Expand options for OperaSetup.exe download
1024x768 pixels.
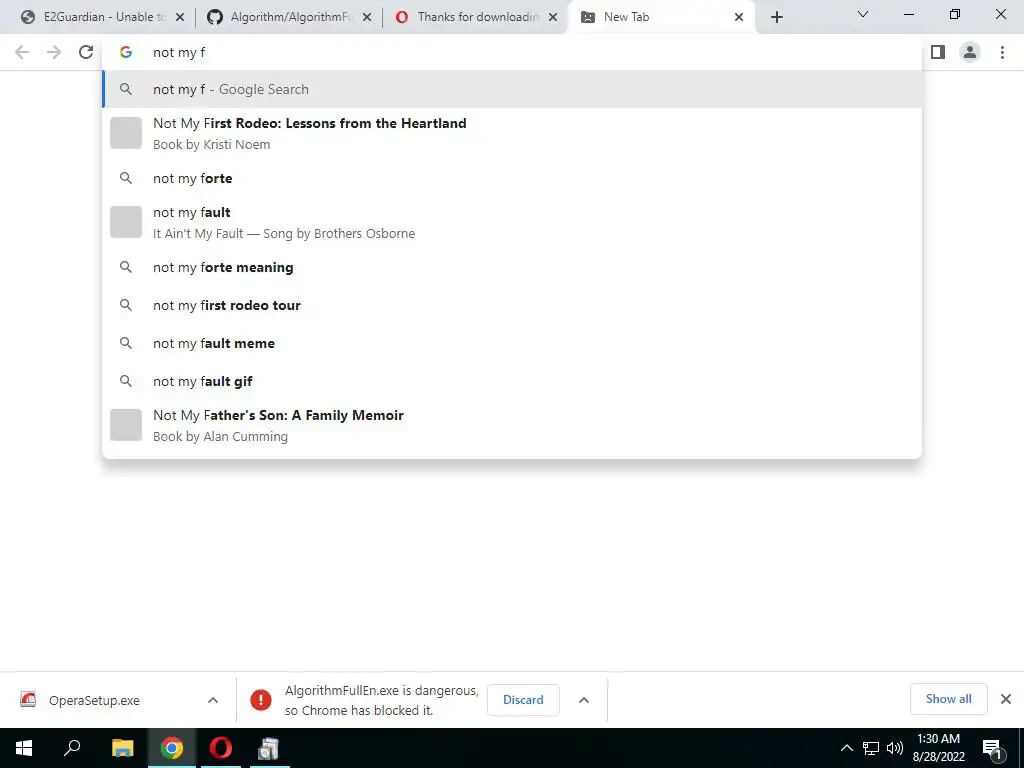213,700
